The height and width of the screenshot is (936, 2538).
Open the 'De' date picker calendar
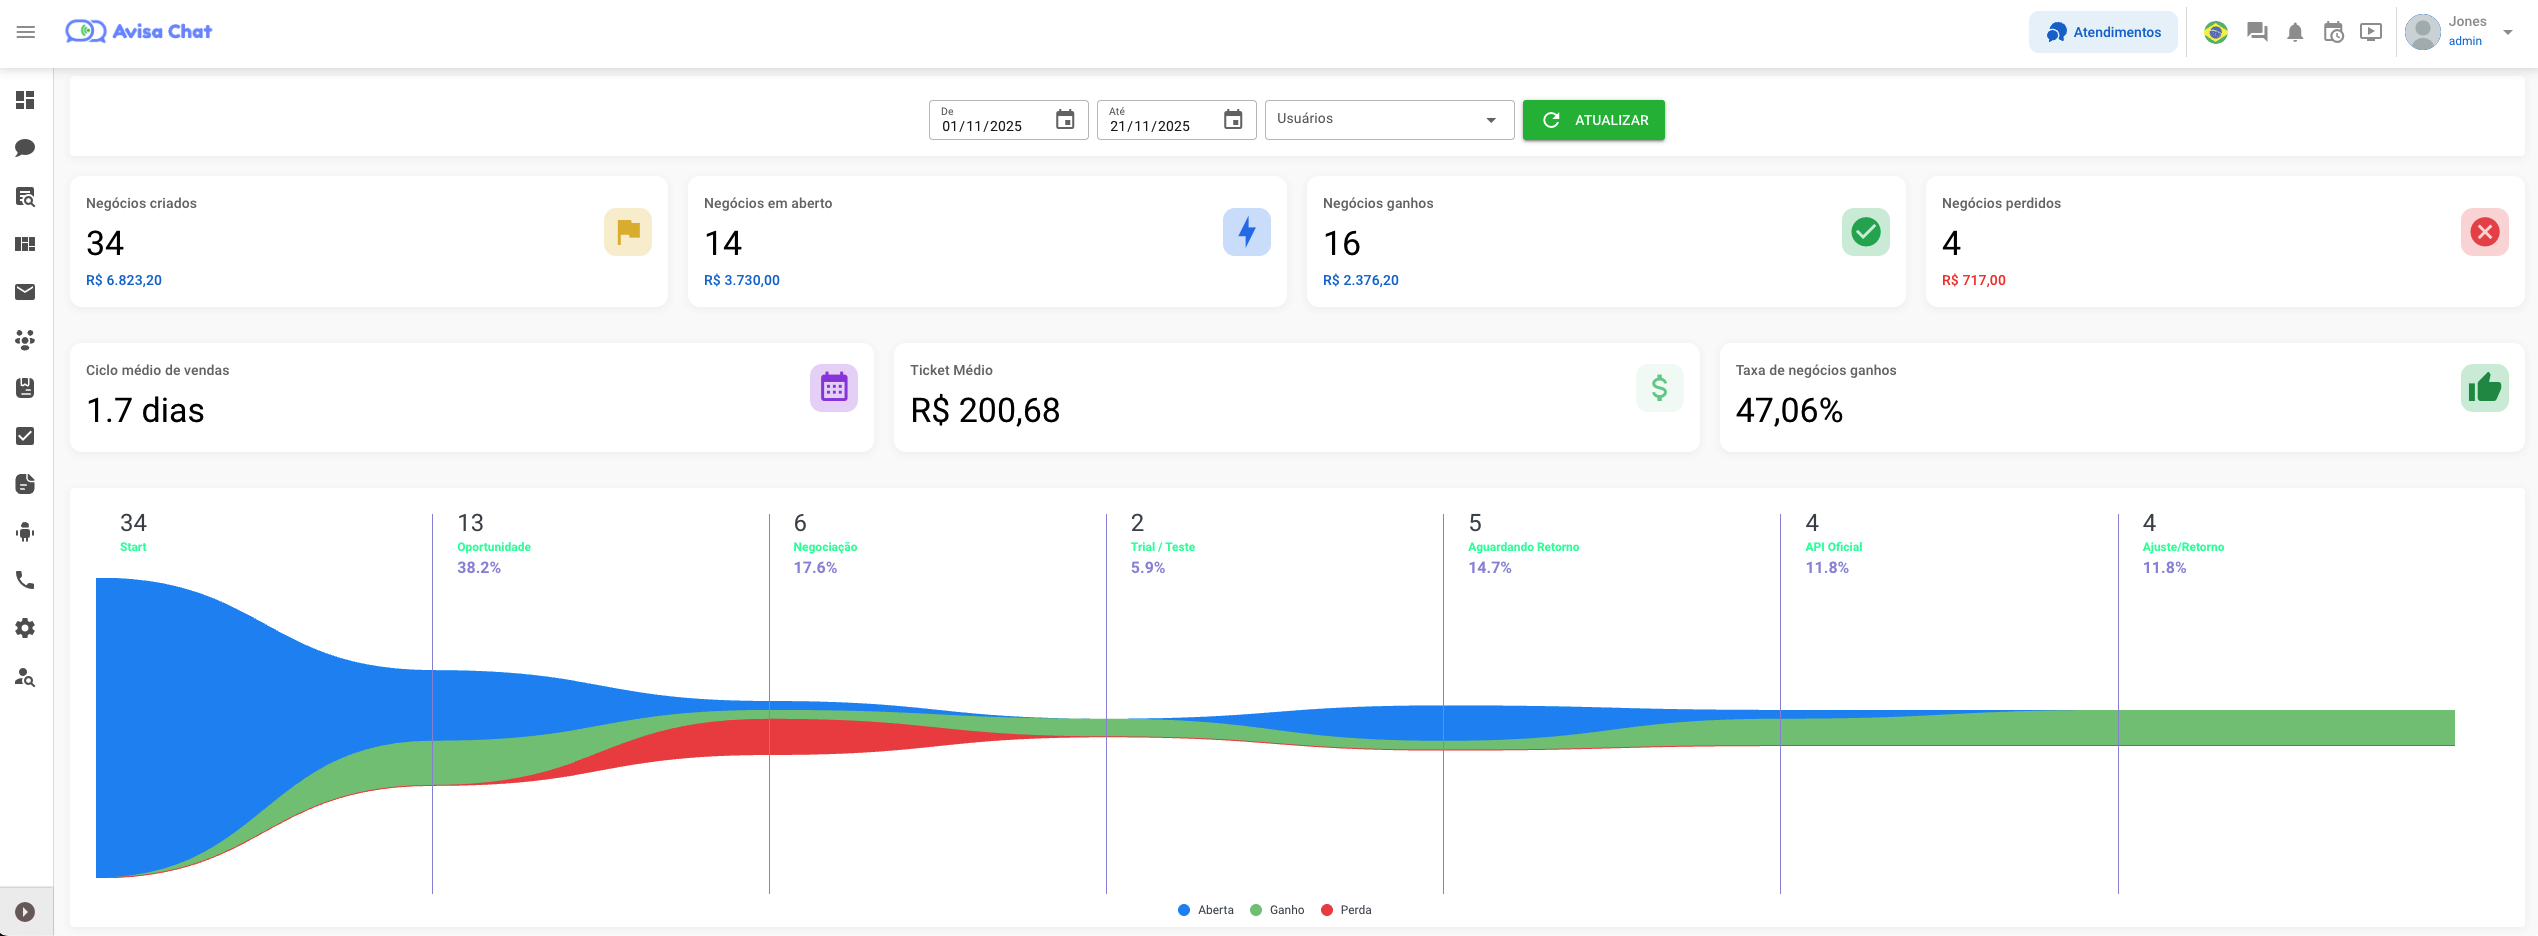[1065, 119]
